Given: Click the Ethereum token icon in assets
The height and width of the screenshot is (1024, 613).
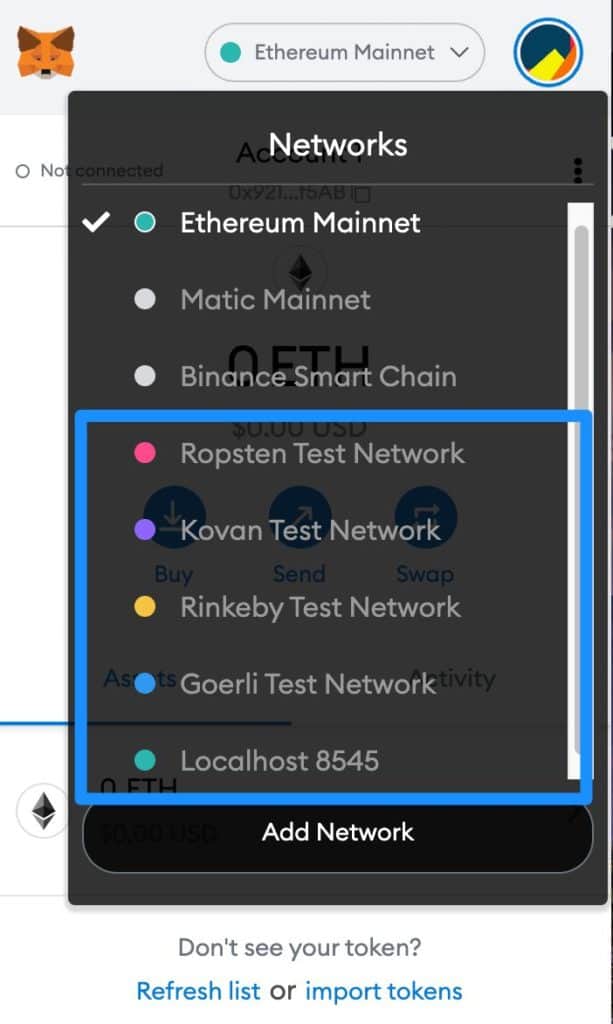Looking at the screenshot, I should click(43, 811).
